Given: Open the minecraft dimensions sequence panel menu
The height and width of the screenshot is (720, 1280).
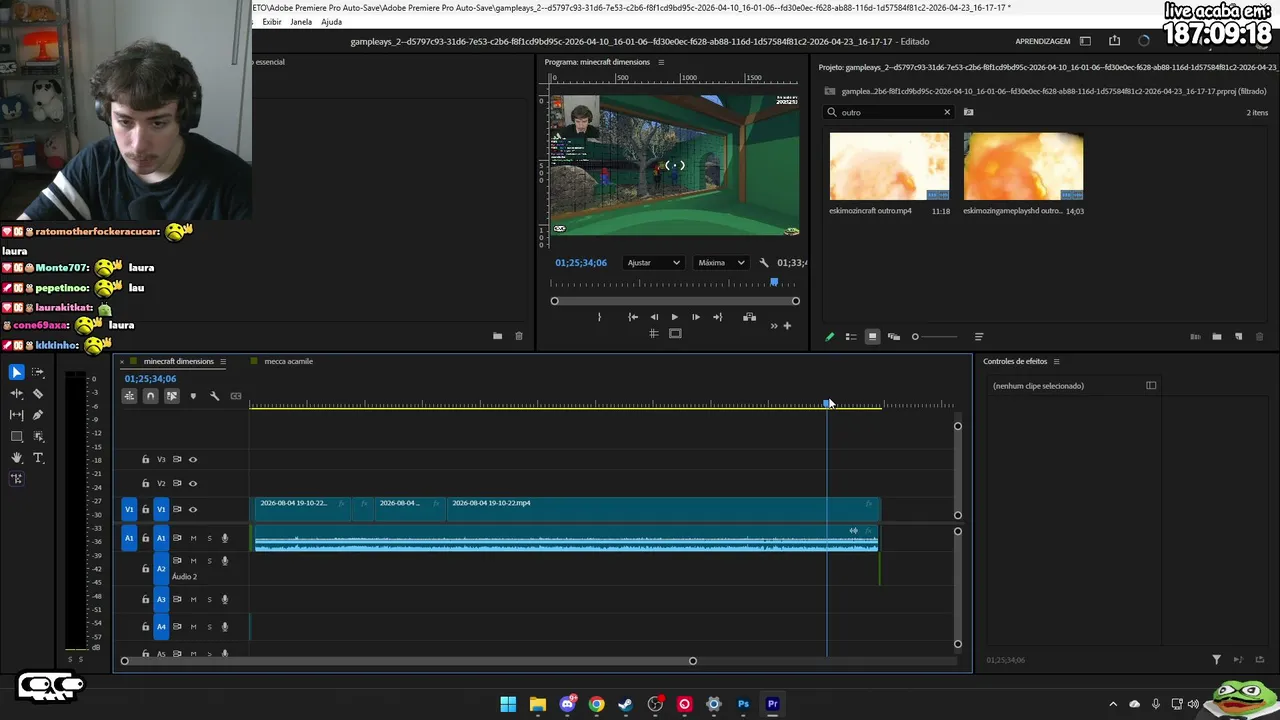Looking at the screenshot, I should (x=223, y=362).
